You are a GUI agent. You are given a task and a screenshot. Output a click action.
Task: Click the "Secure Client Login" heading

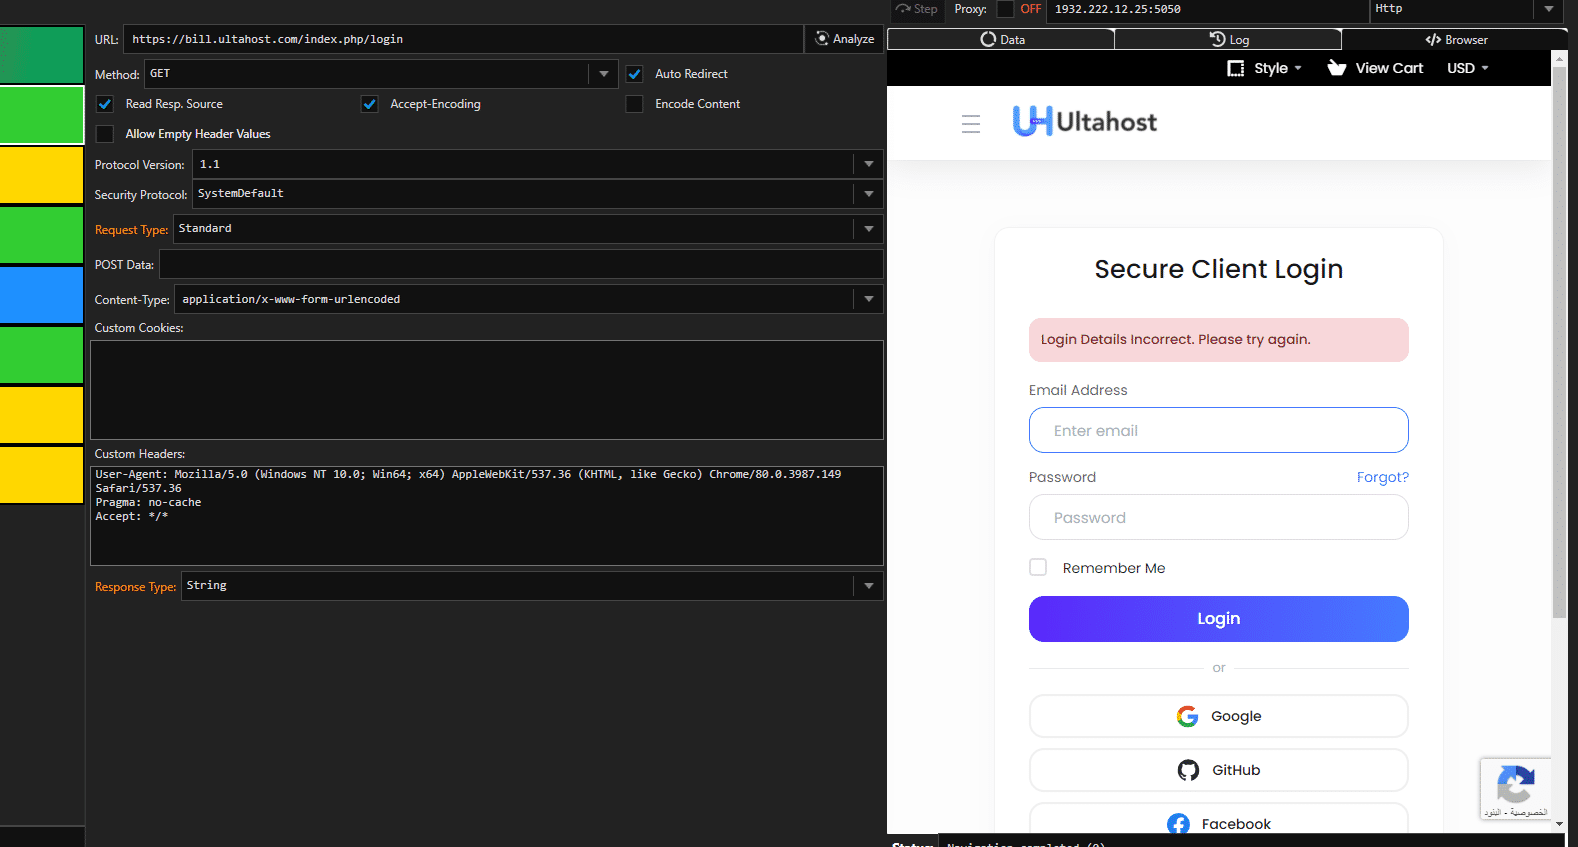tap(1218, 269)
